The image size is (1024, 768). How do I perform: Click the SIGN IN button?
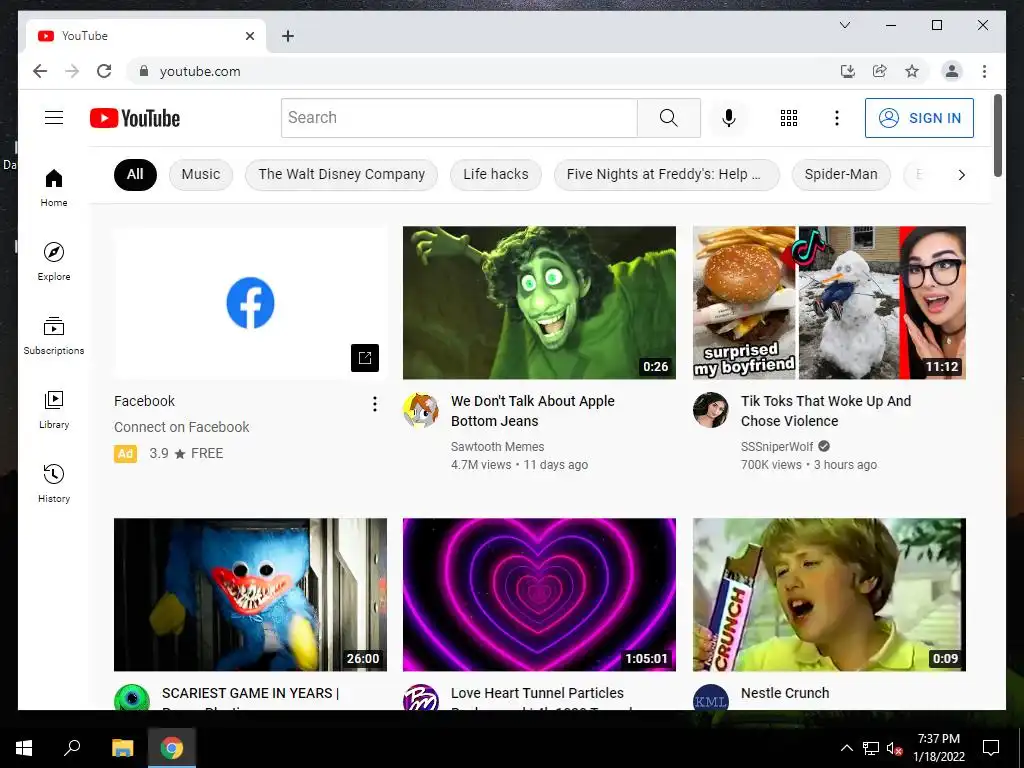point(920,118)
